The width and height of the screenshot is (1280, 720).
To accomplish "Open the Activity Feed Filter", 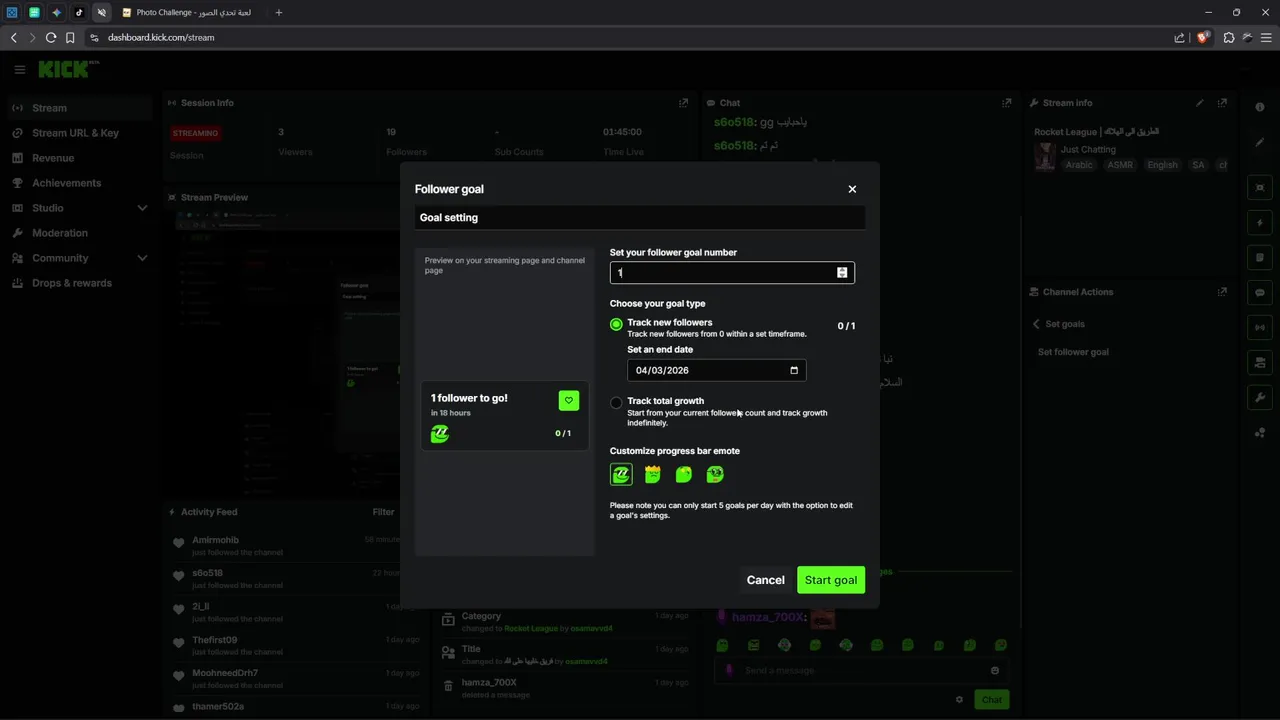I will 383,512.
